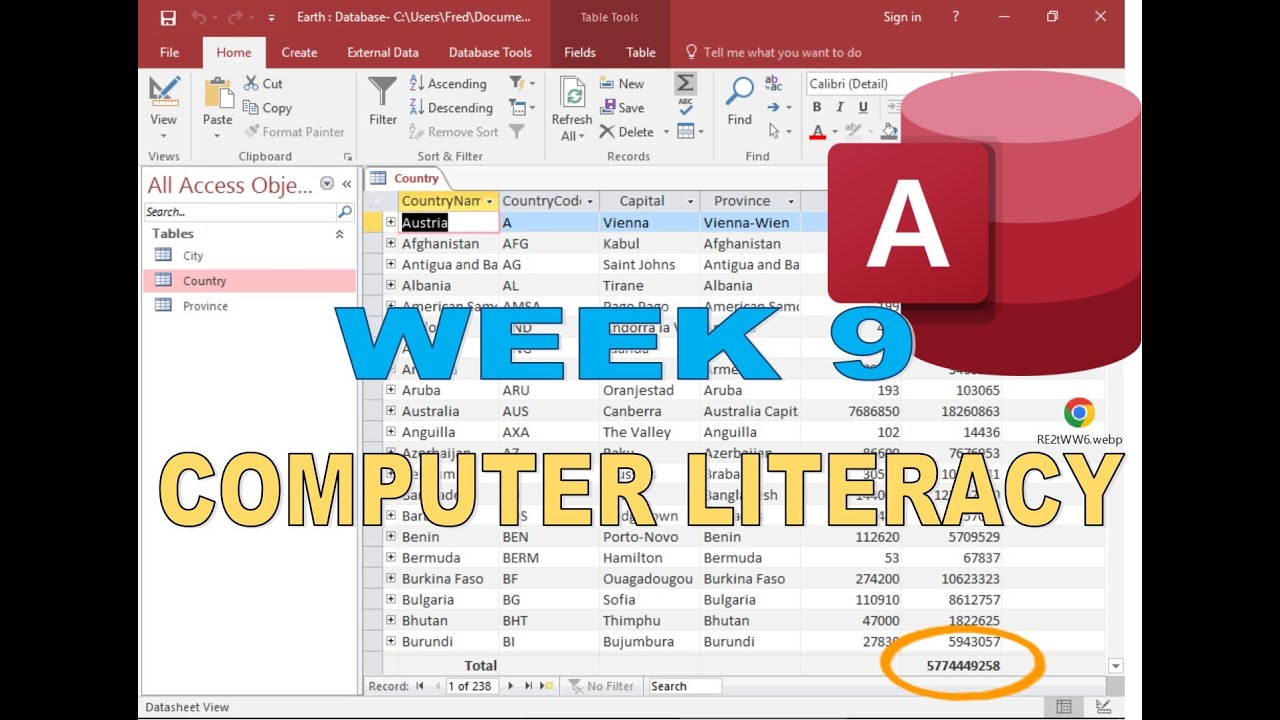The image size is (1280, 720).
Task: Sort the column Descending
Action: [450, 108]
